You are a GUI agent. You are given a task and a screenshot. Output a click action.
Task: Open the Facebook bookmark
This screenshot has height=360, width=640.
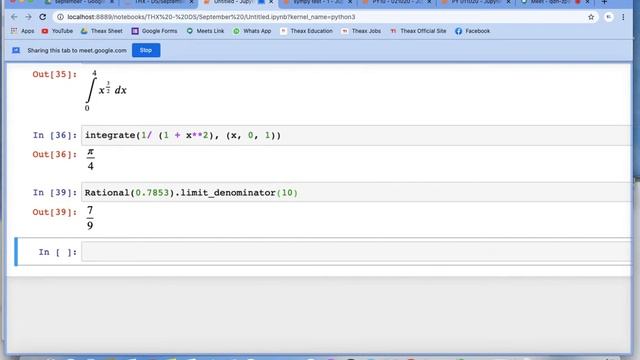pyautogui.click(x=472, y=31)
